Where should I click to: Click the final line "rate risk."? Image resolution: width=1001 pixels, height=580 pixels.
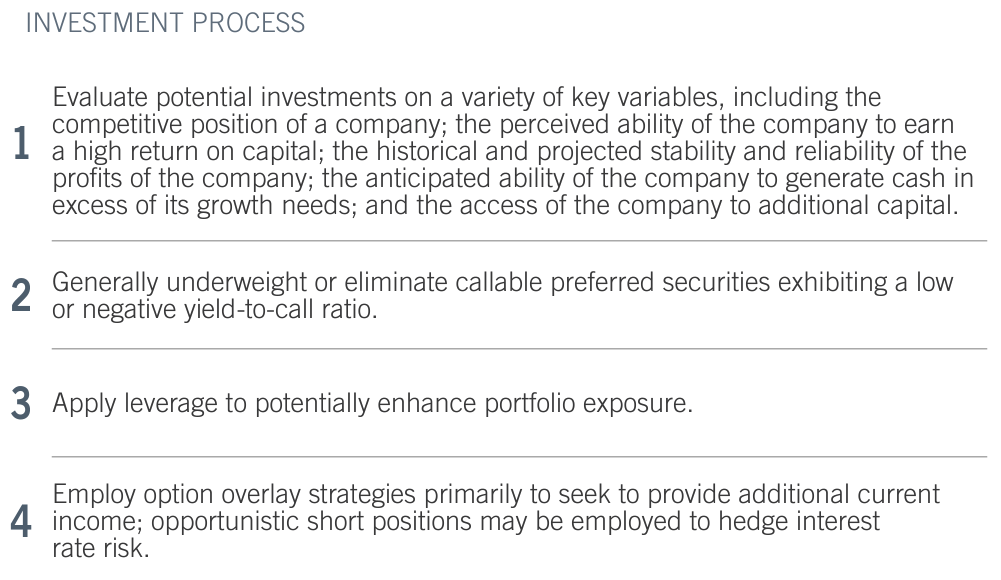point(100,548)
